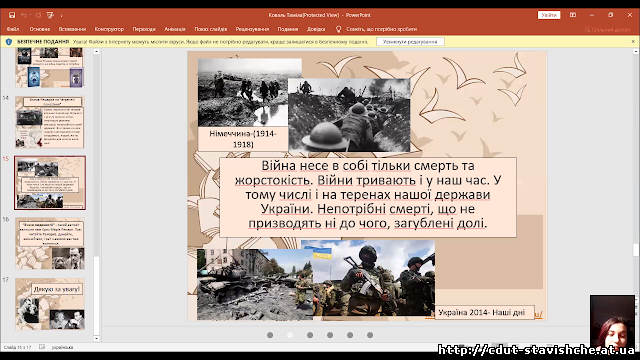
Task: Click the thumbnail pane scroll-up arrow
Action: 96,51
